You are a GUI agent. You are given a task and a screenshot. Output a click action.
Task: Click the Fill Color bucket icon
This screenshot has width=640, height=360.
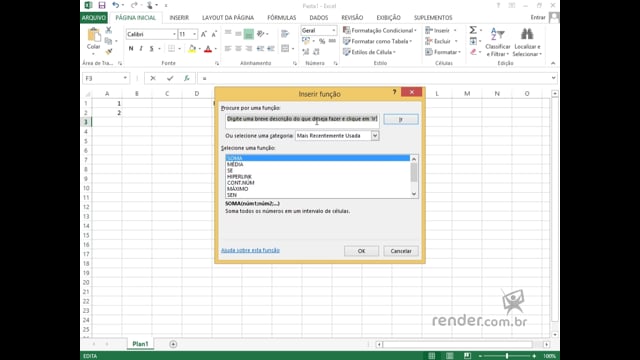pyautogui.click(x=192, y=49)
